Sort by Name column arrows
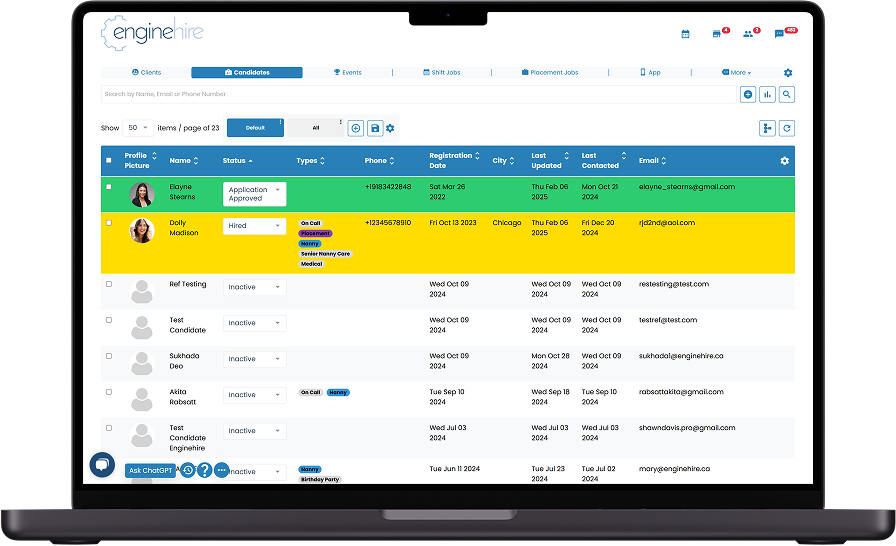Image resolution: width=896 pixels, height=546 pixels. [x=196, y=161]
